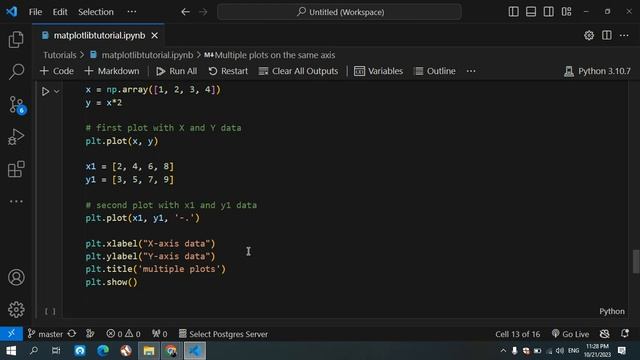Split the editor right
The image size is (640, 360).
coord(607,36)
